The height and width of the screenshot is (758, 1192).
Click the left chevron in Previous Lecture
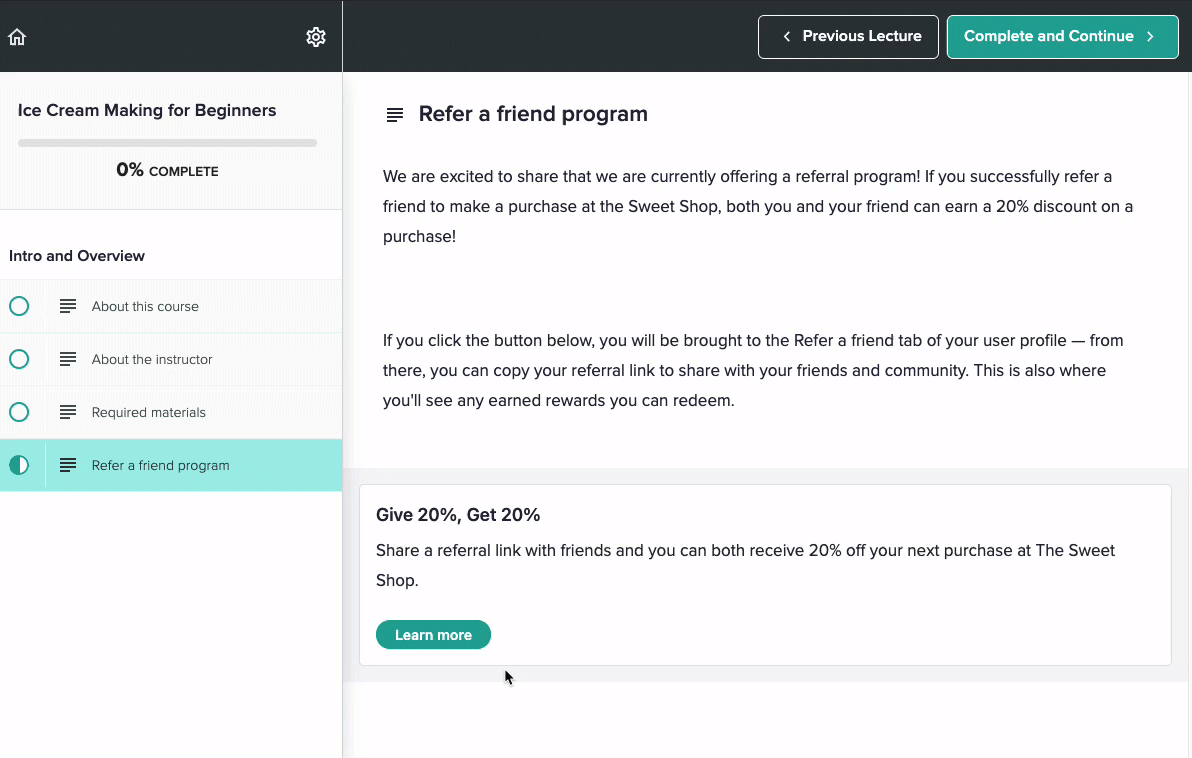tap(786, 36)
